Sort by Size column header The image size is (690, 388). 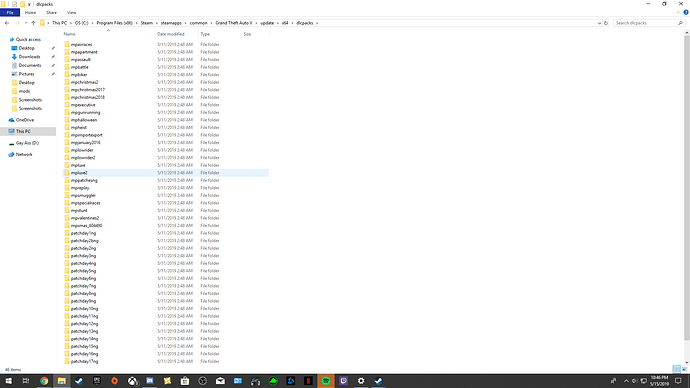(247, 34)
